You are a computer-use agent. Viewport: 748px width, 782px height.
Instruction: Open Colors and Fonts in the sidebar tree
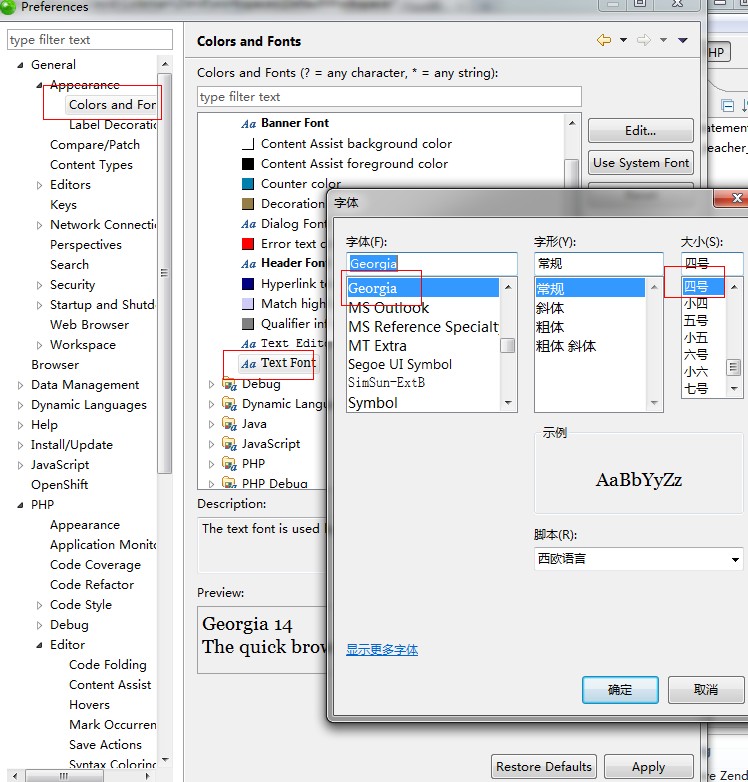(113, 105)
